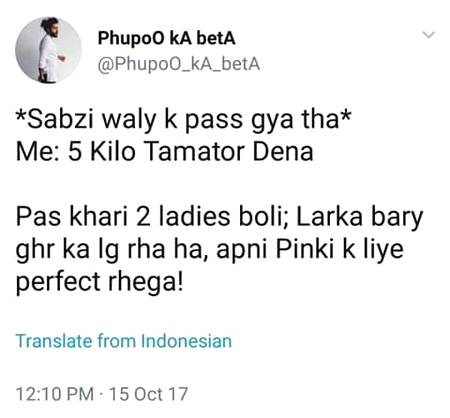Click the word Tamator in the tweet
Viewport: 450px width, 418px height.
pos(195,152)
